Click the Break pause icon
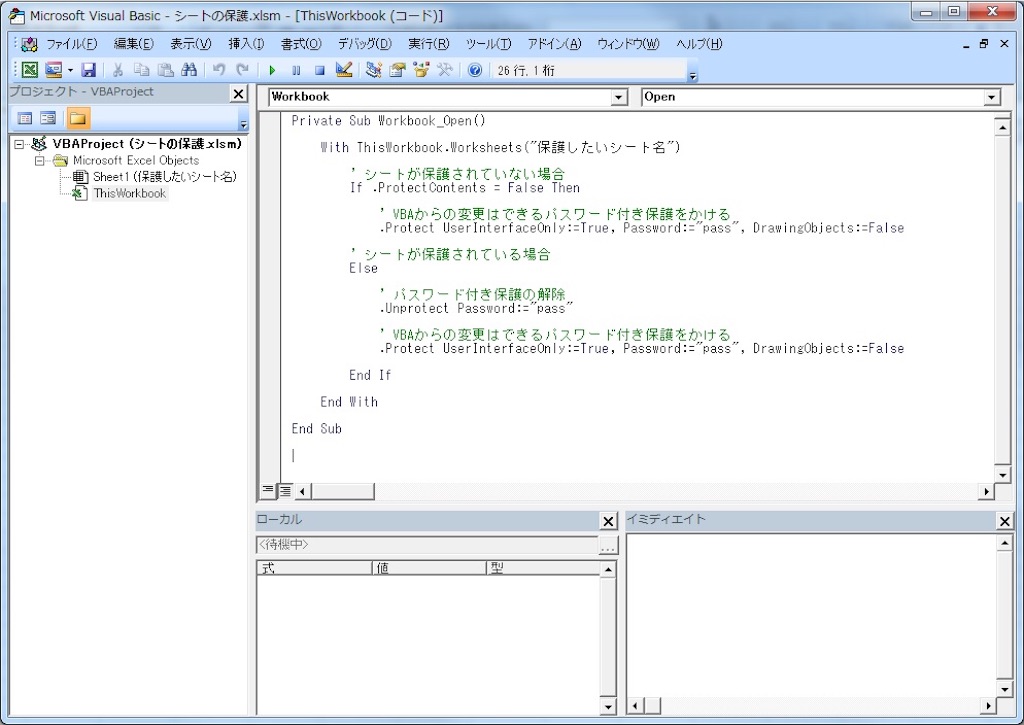Image resolution: width=1024 pixels, height=725 pixels. coord(296,70)
